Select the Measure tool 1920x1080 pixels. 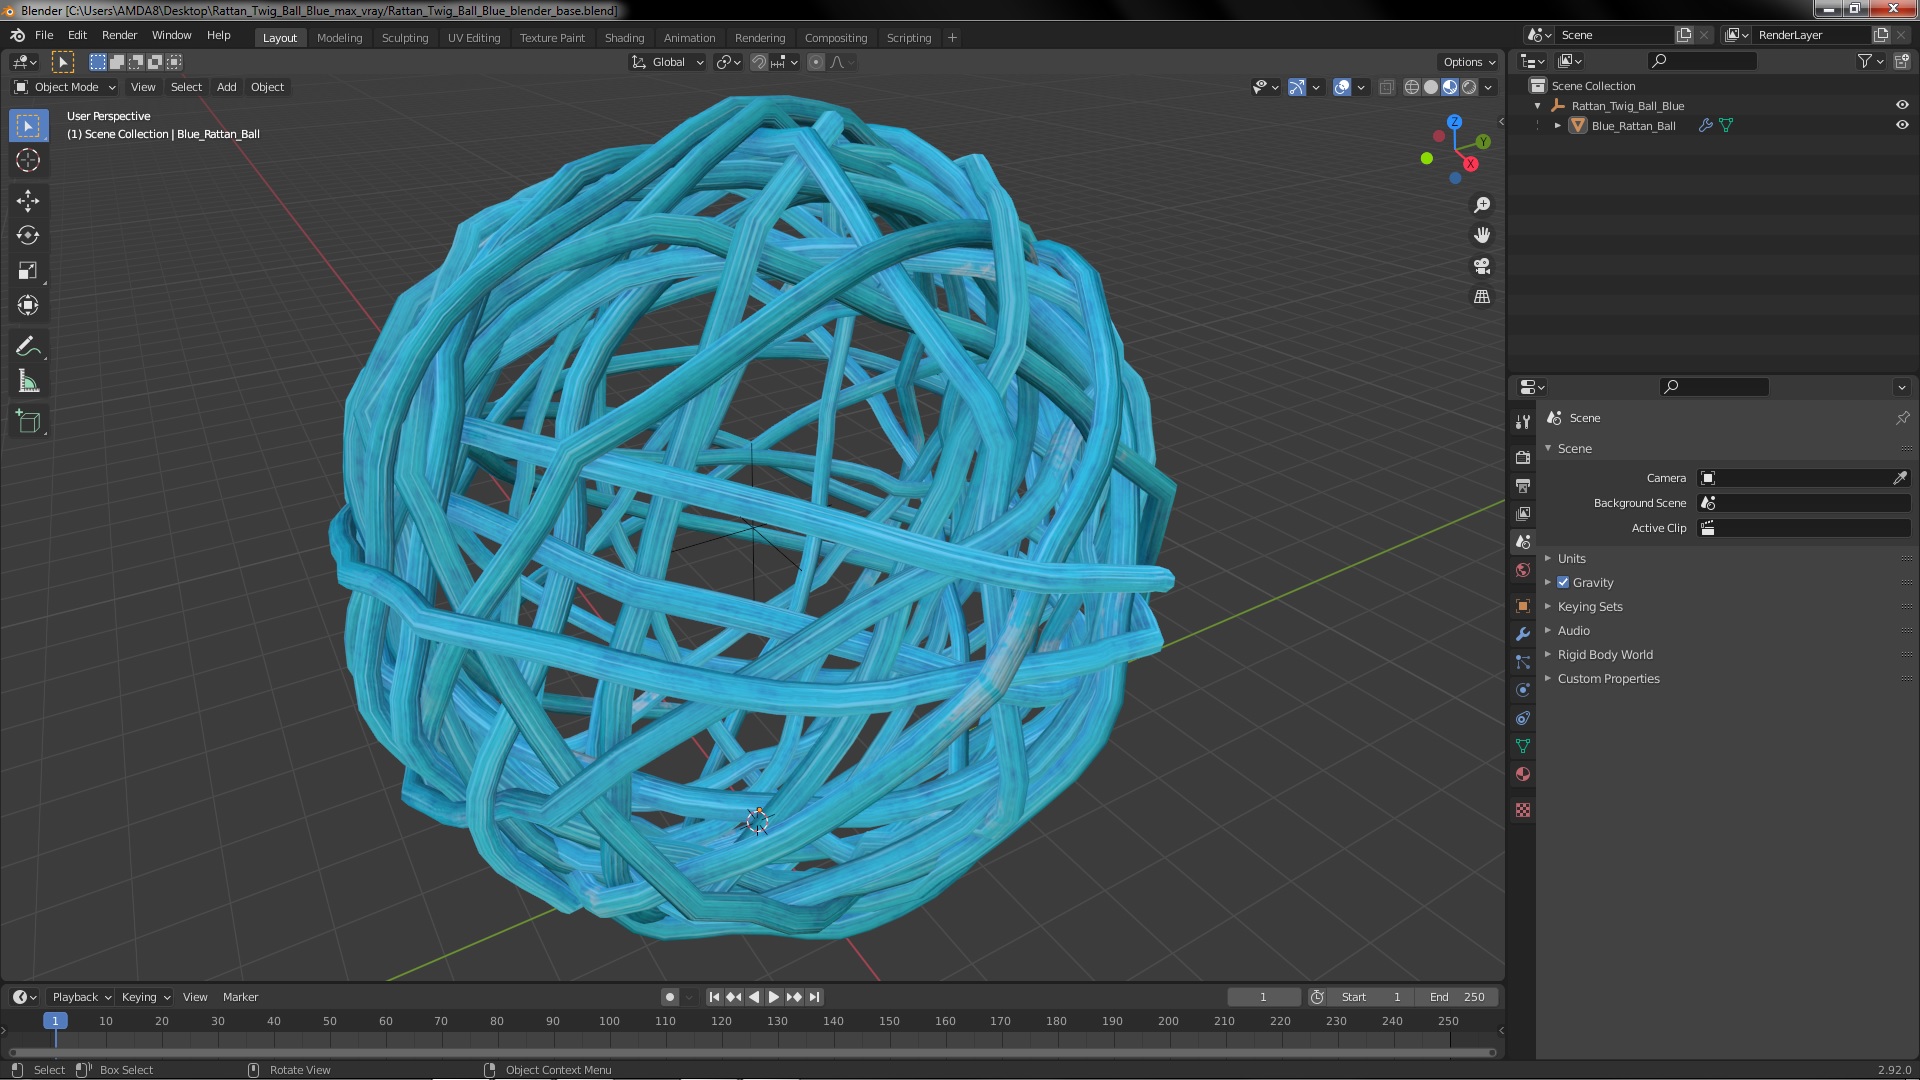point(28,381)
